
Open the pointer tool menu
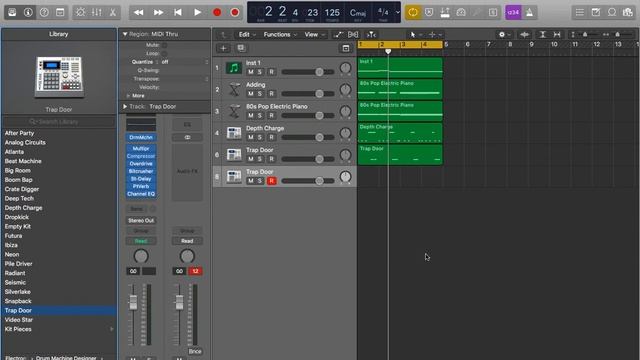pos(415,35)
